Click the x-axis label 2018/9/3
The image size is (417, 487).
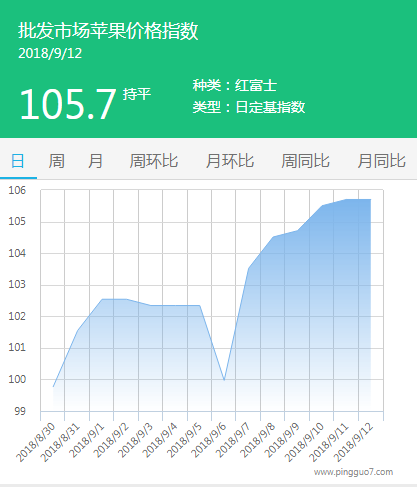coord(136,440)
